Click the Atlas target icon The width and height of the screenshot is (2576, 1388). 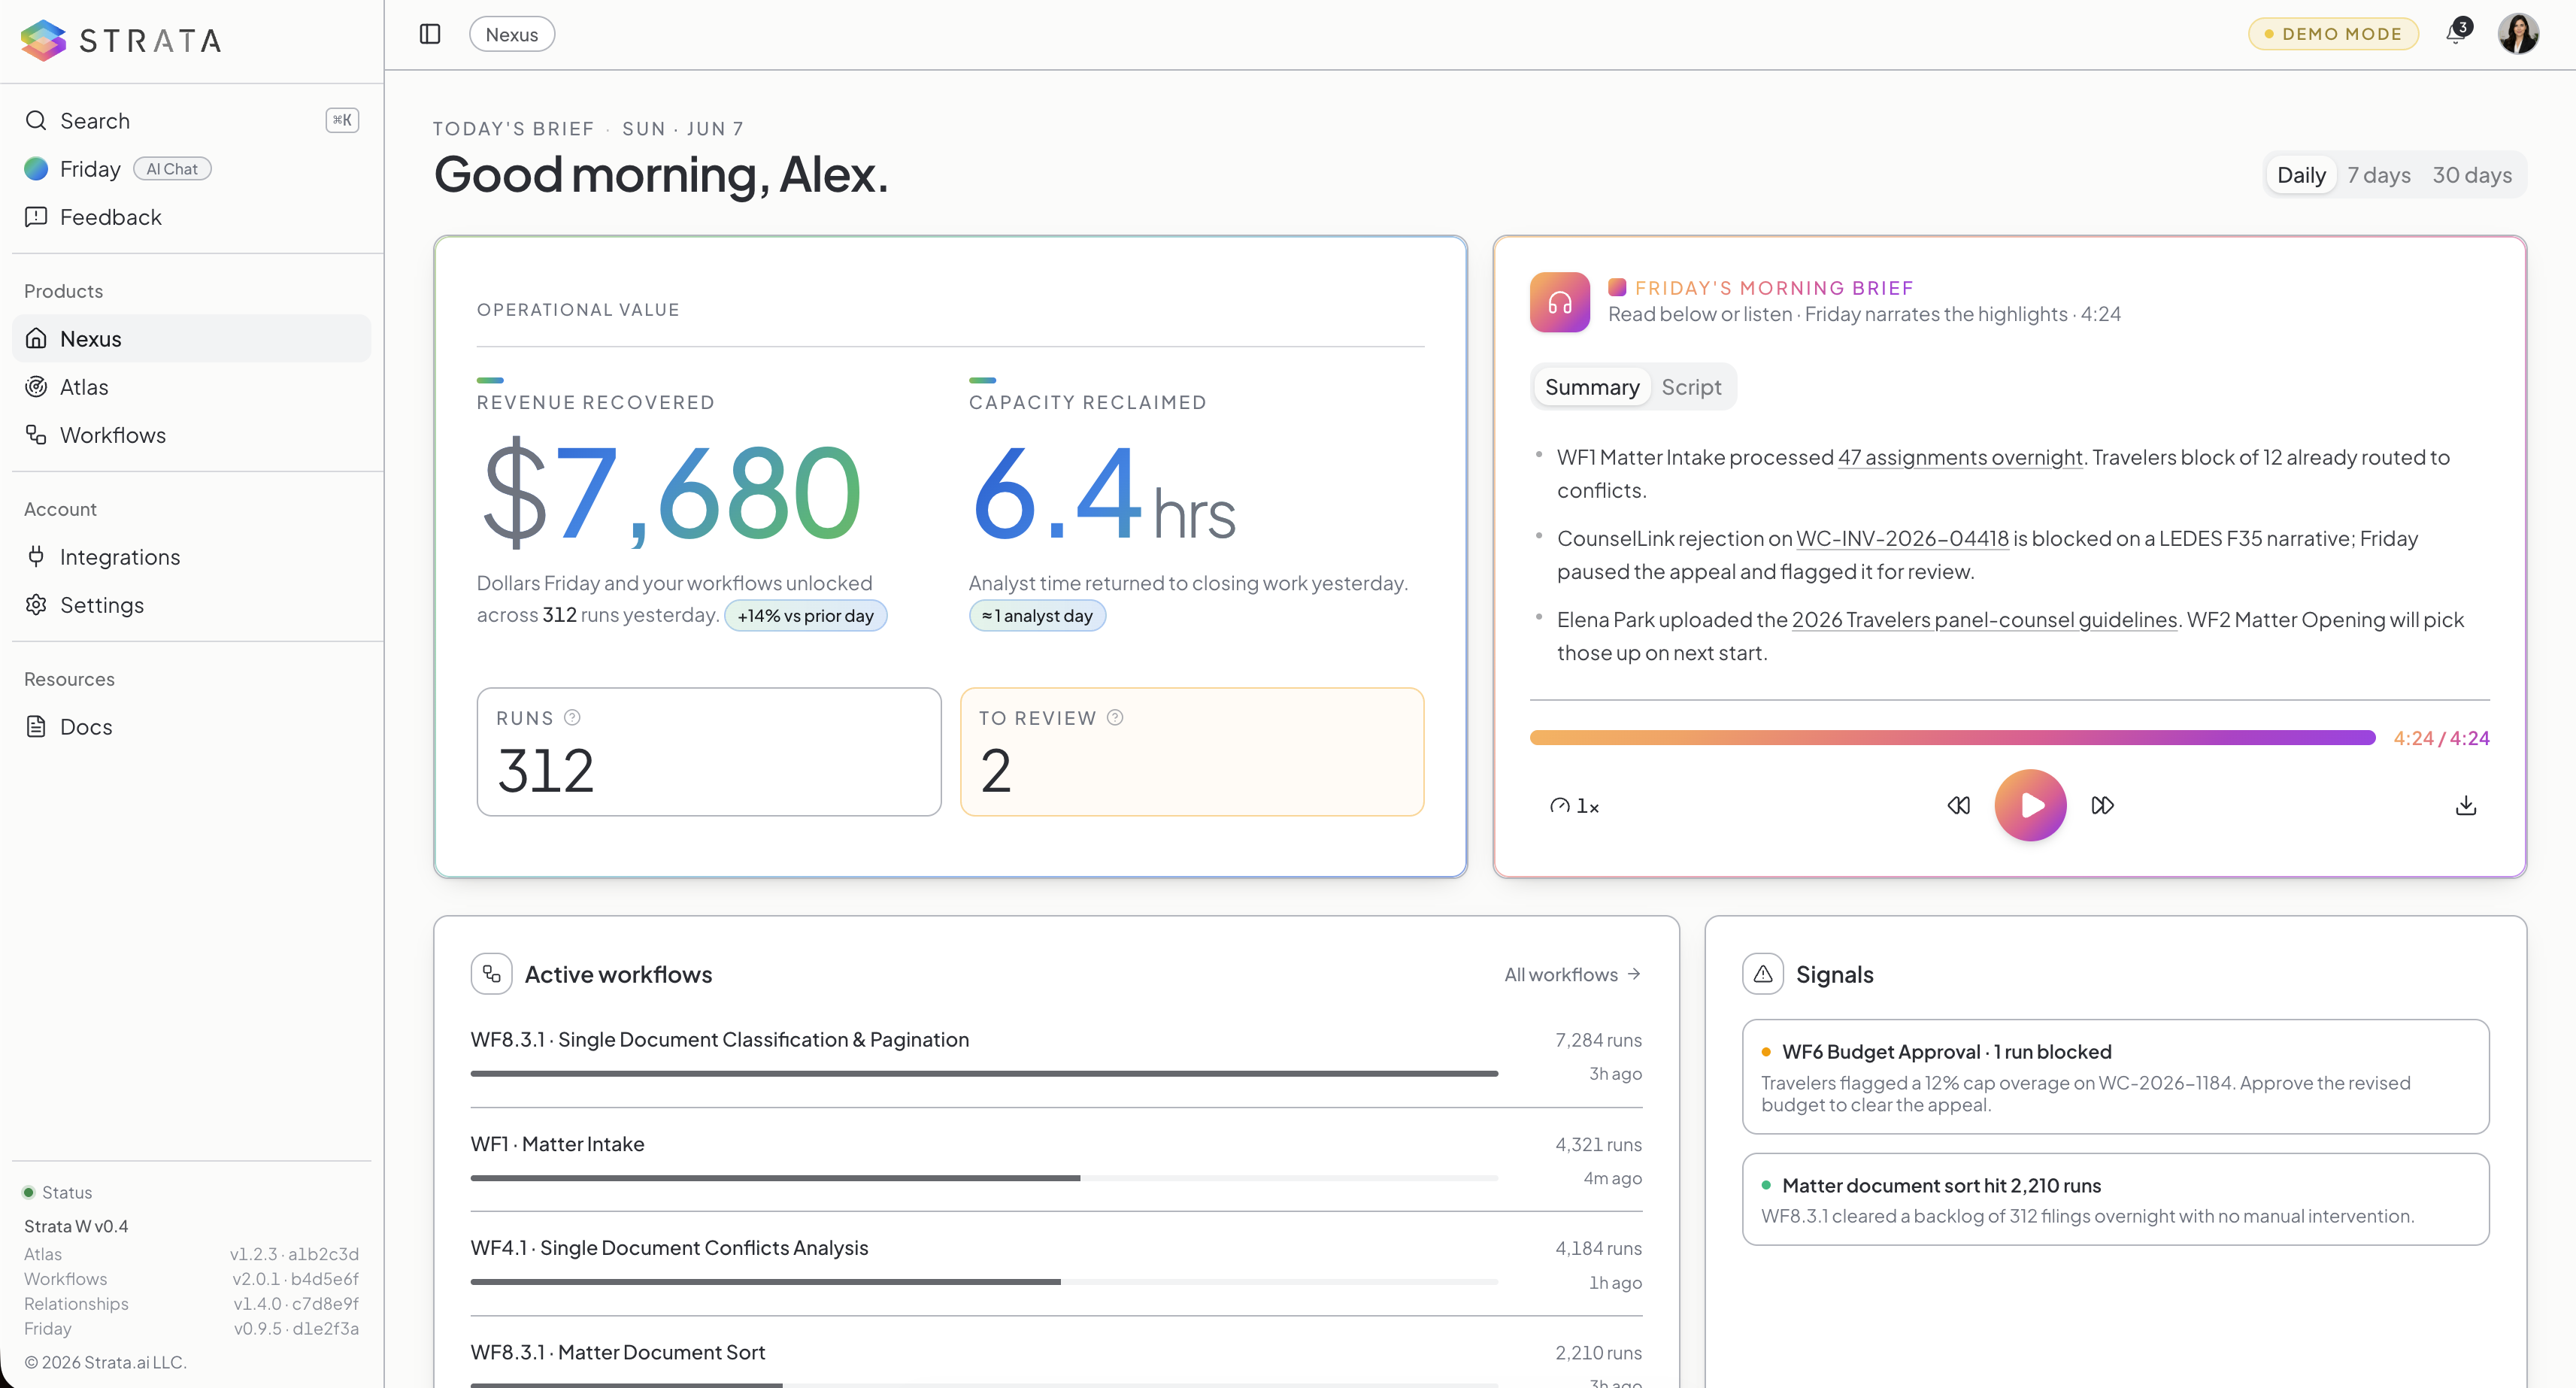pos(36,386)
